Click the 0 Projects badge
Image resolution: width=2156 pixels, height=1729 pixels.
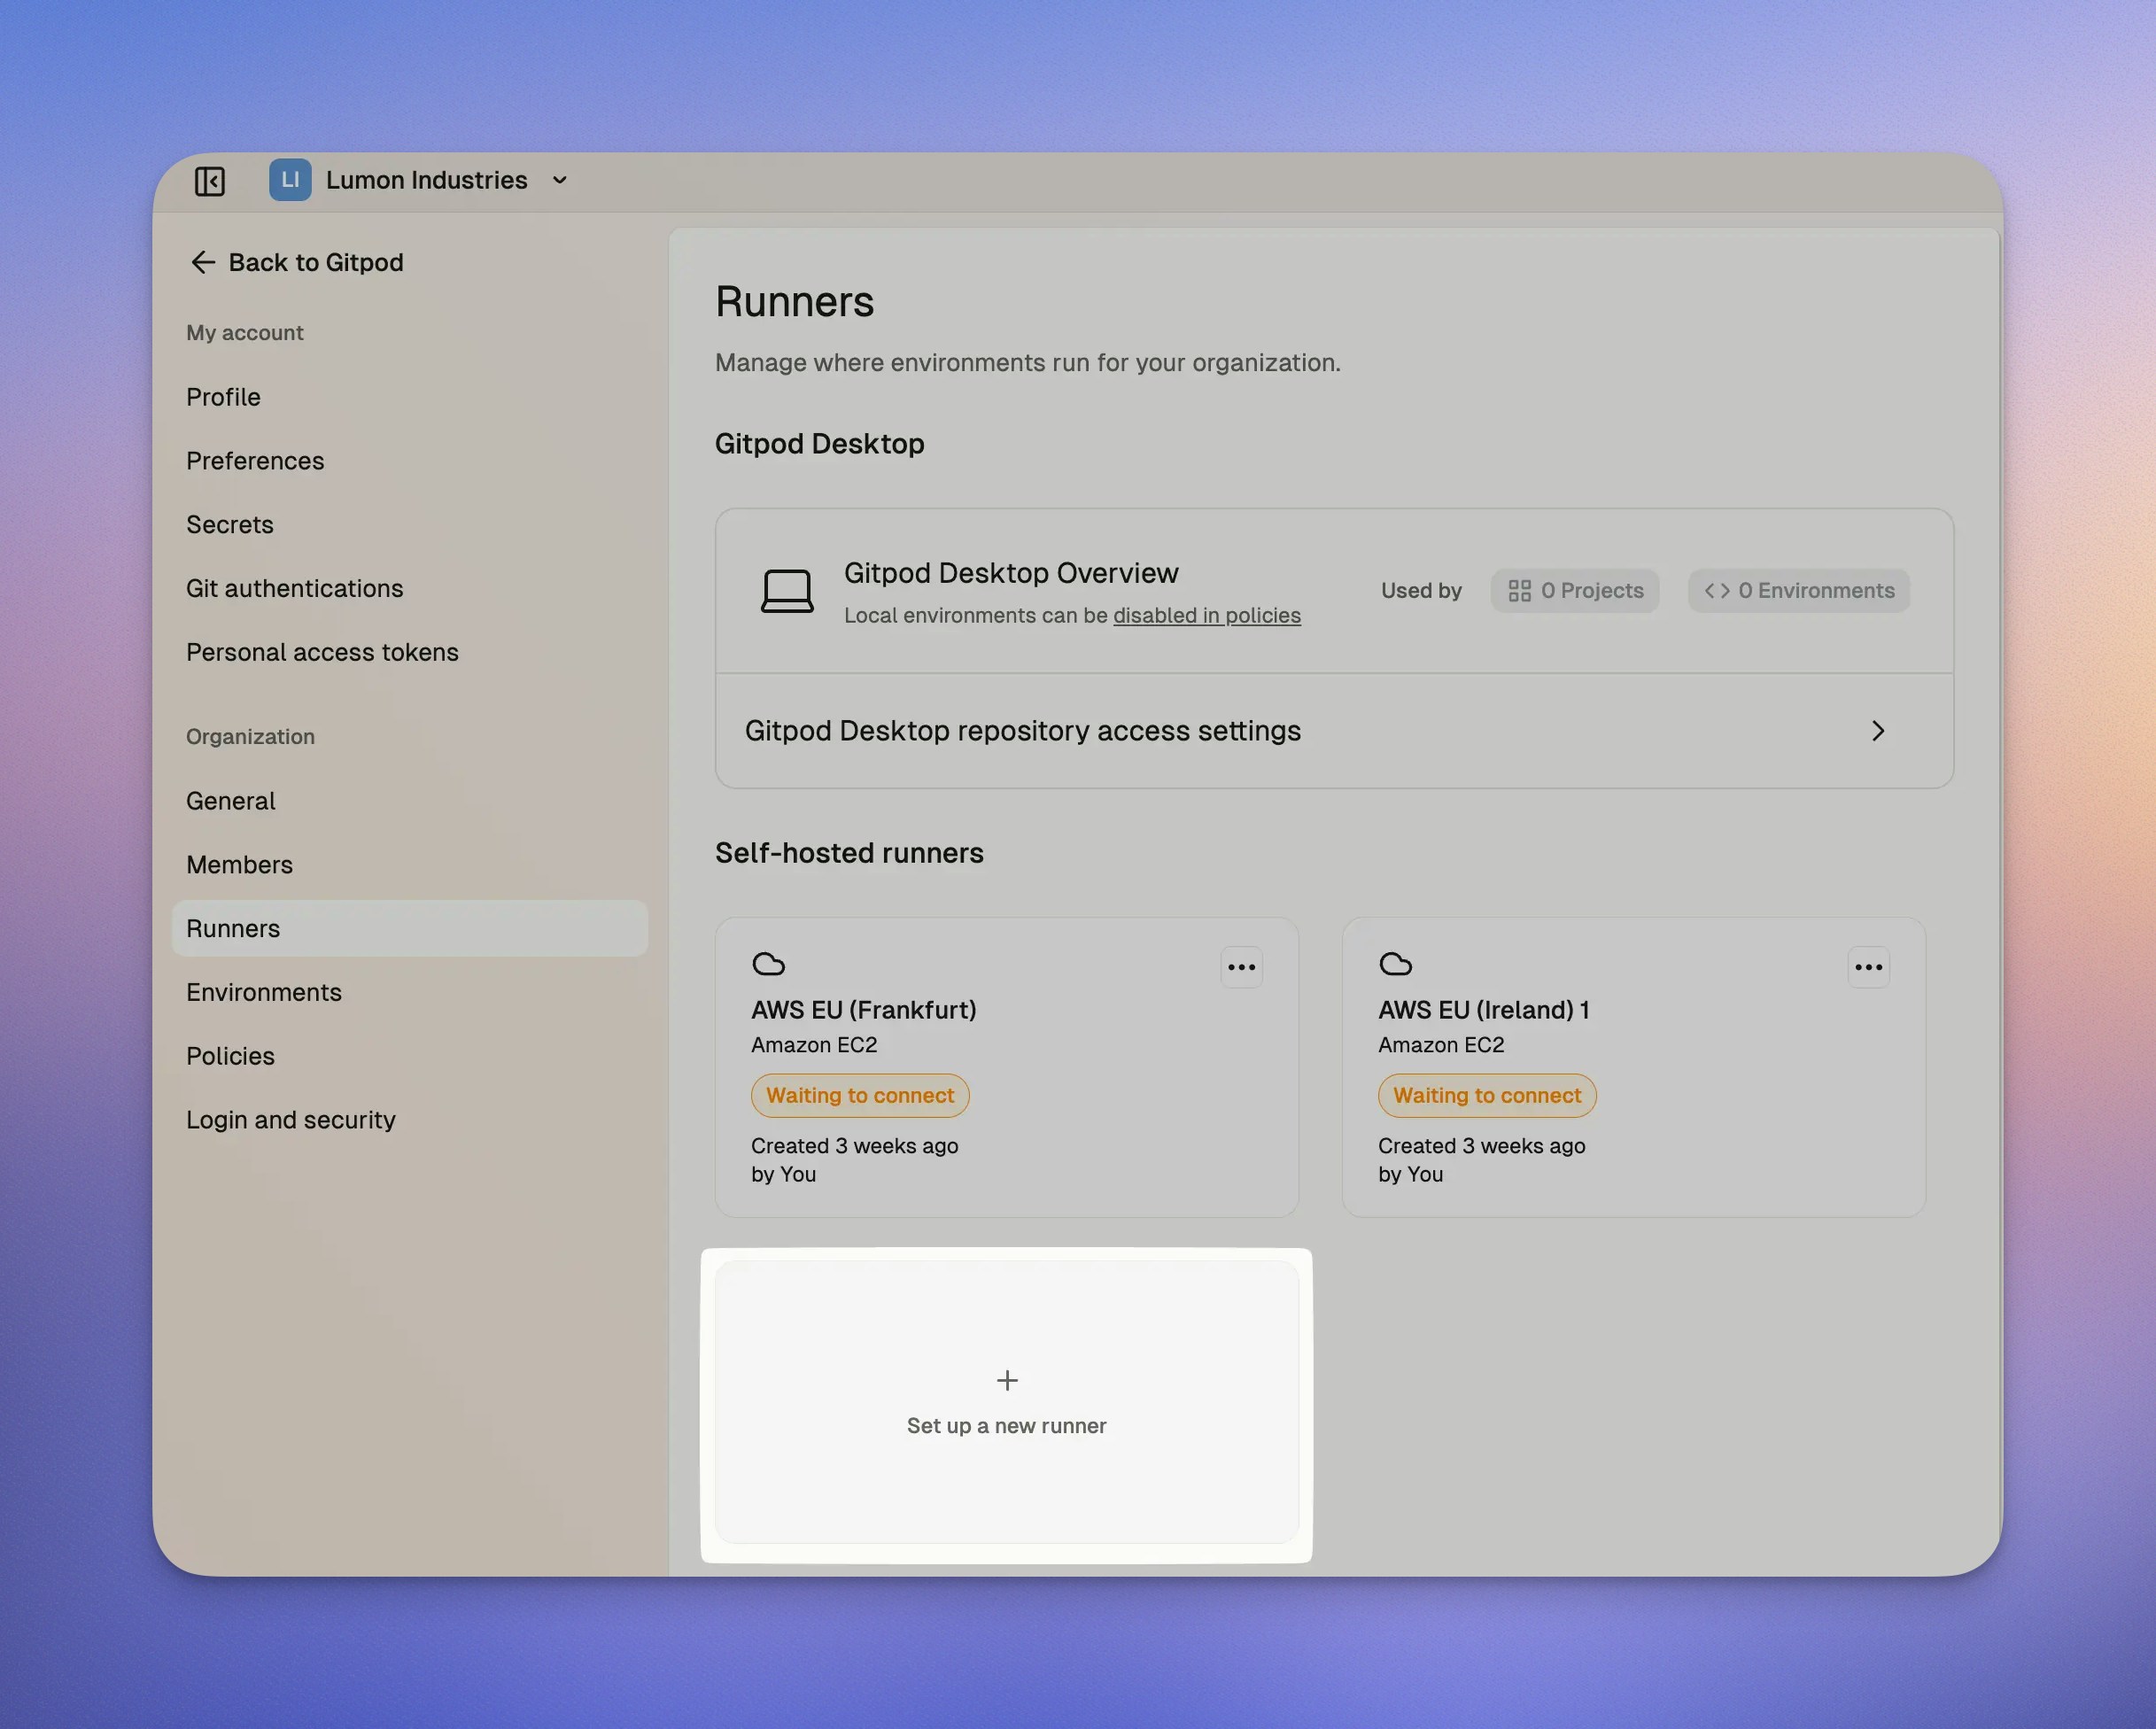(x=1575, y=591)
